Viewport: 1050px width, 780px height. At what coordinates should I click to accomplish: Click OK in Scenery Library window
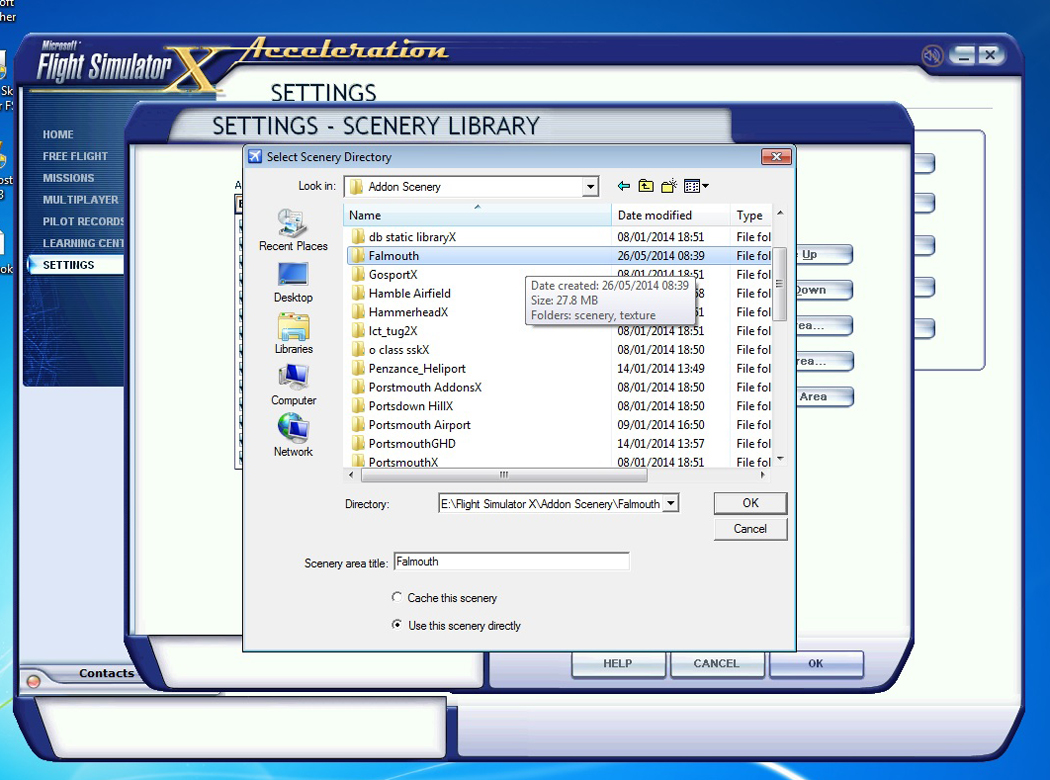[816, 664]
